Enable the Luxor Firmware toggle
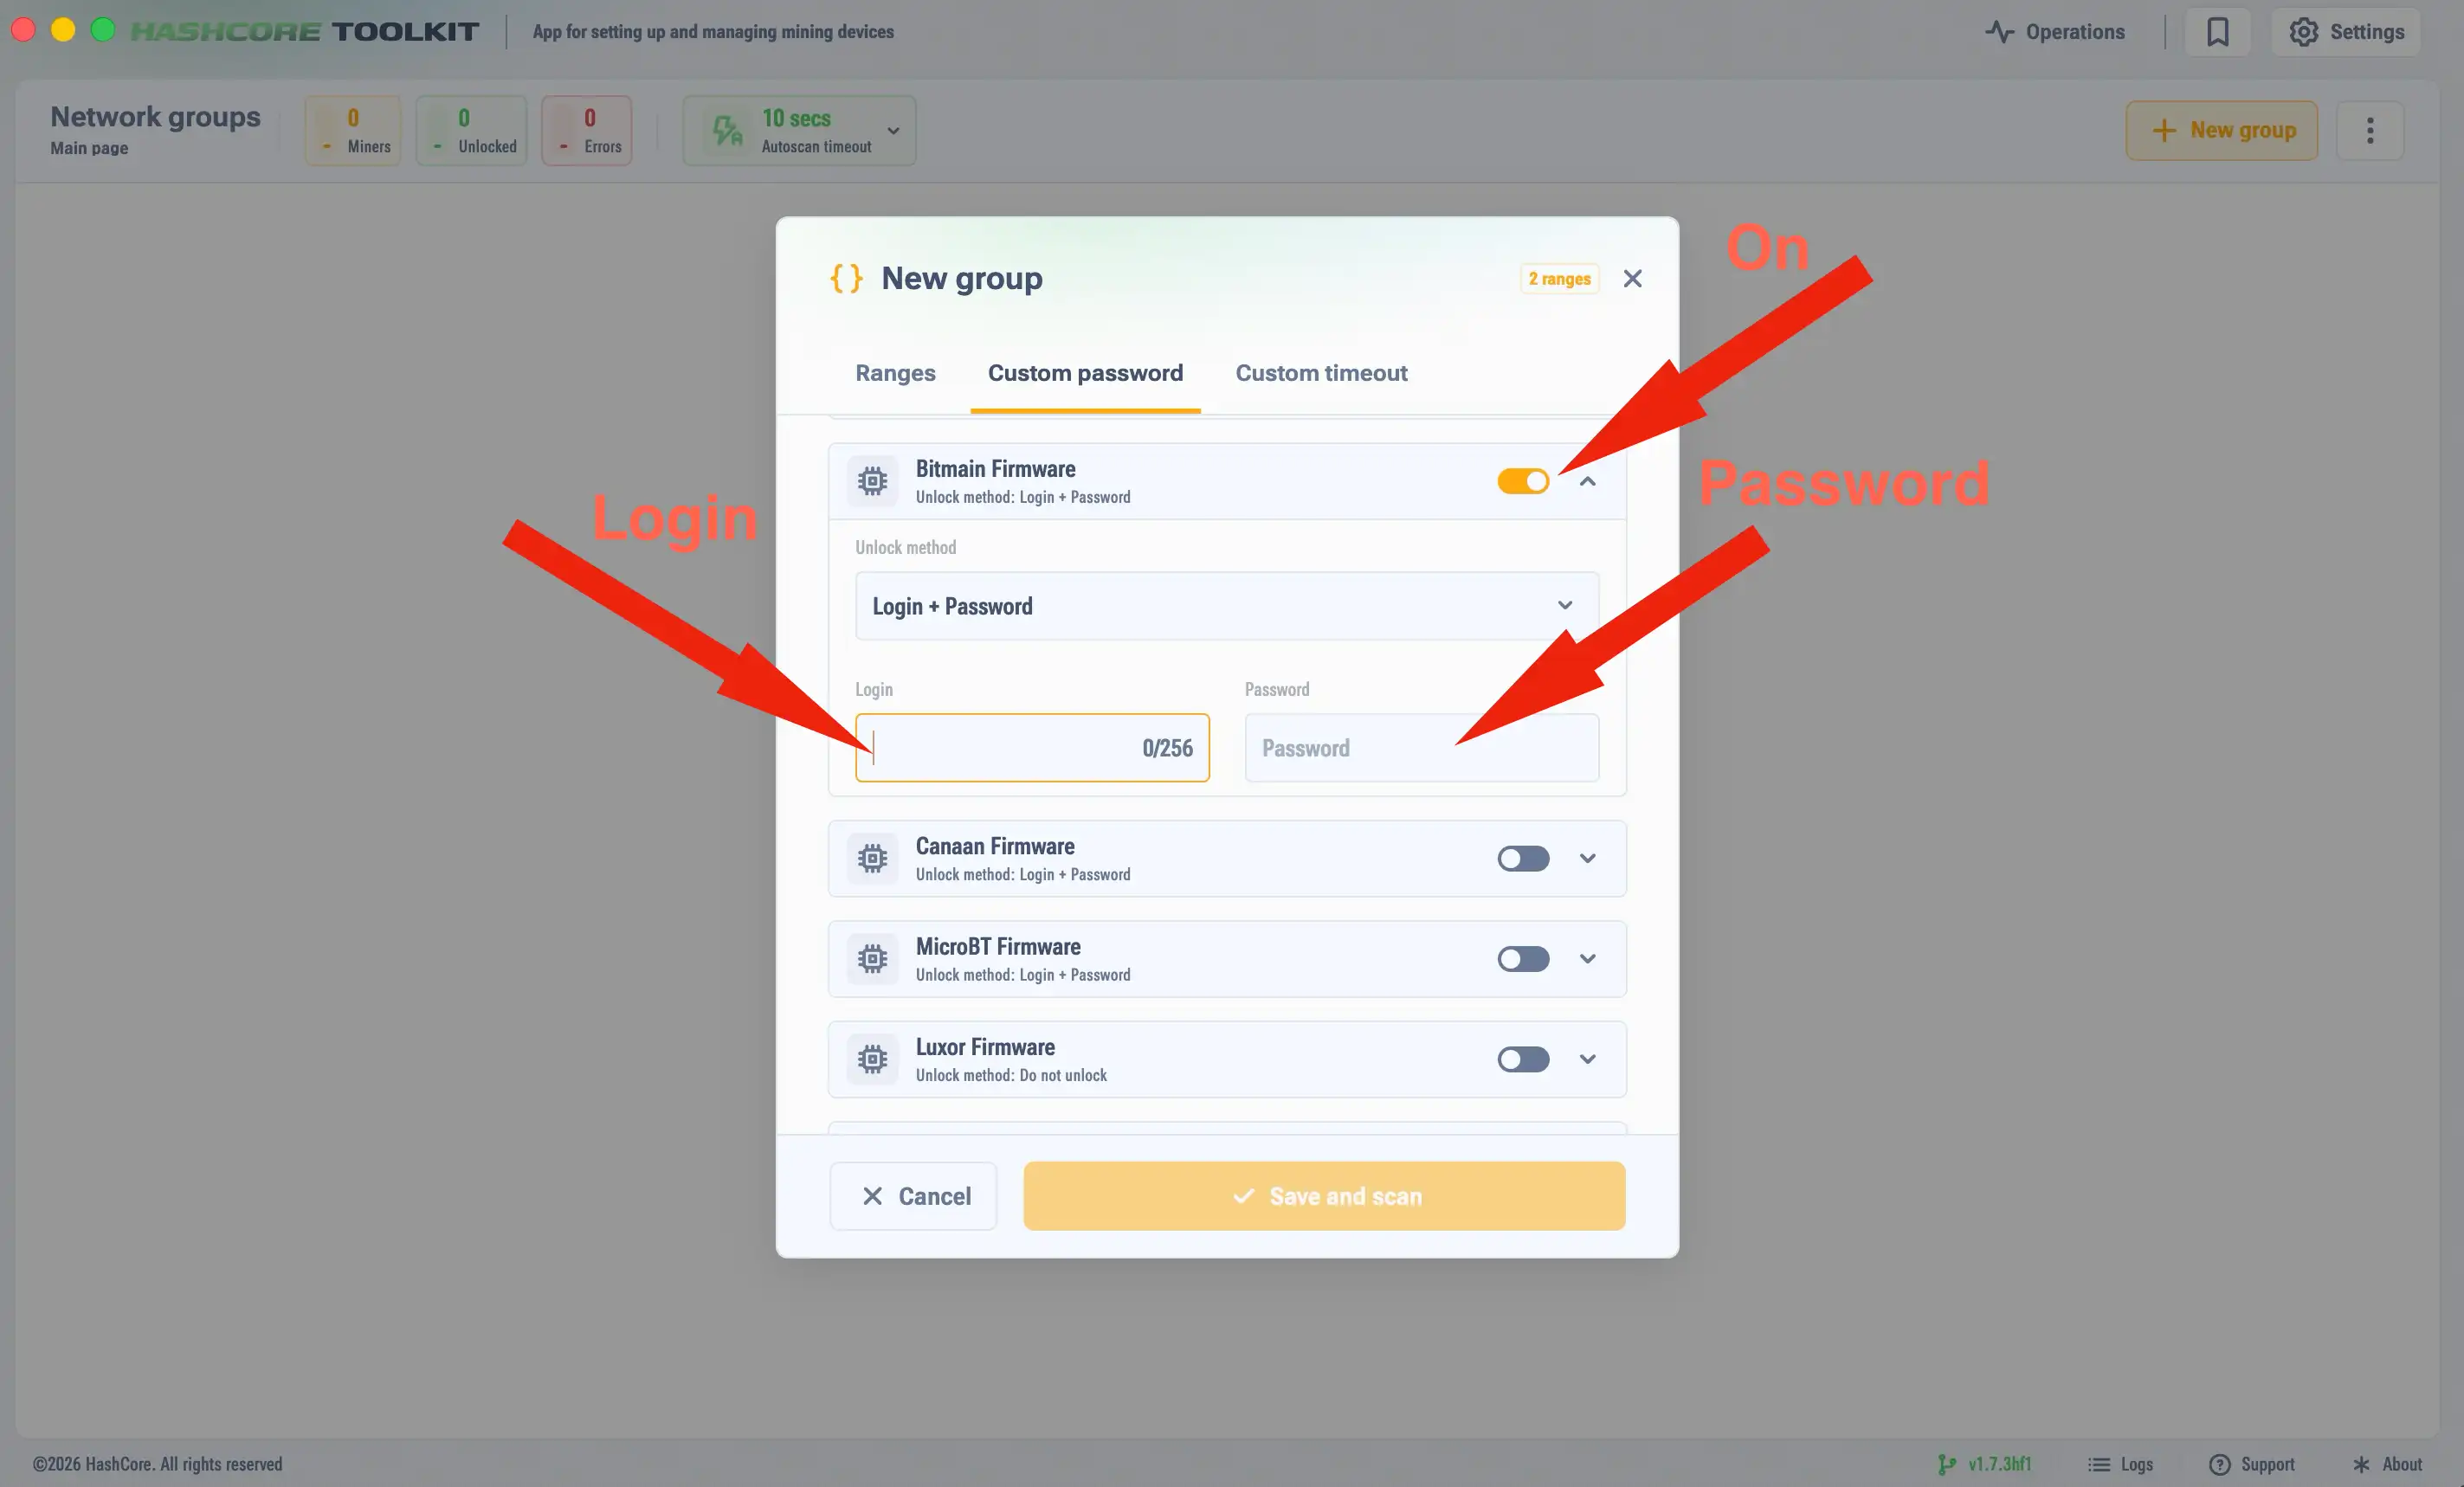Screen dimensions: 2464x1487 [1522, 1058]
